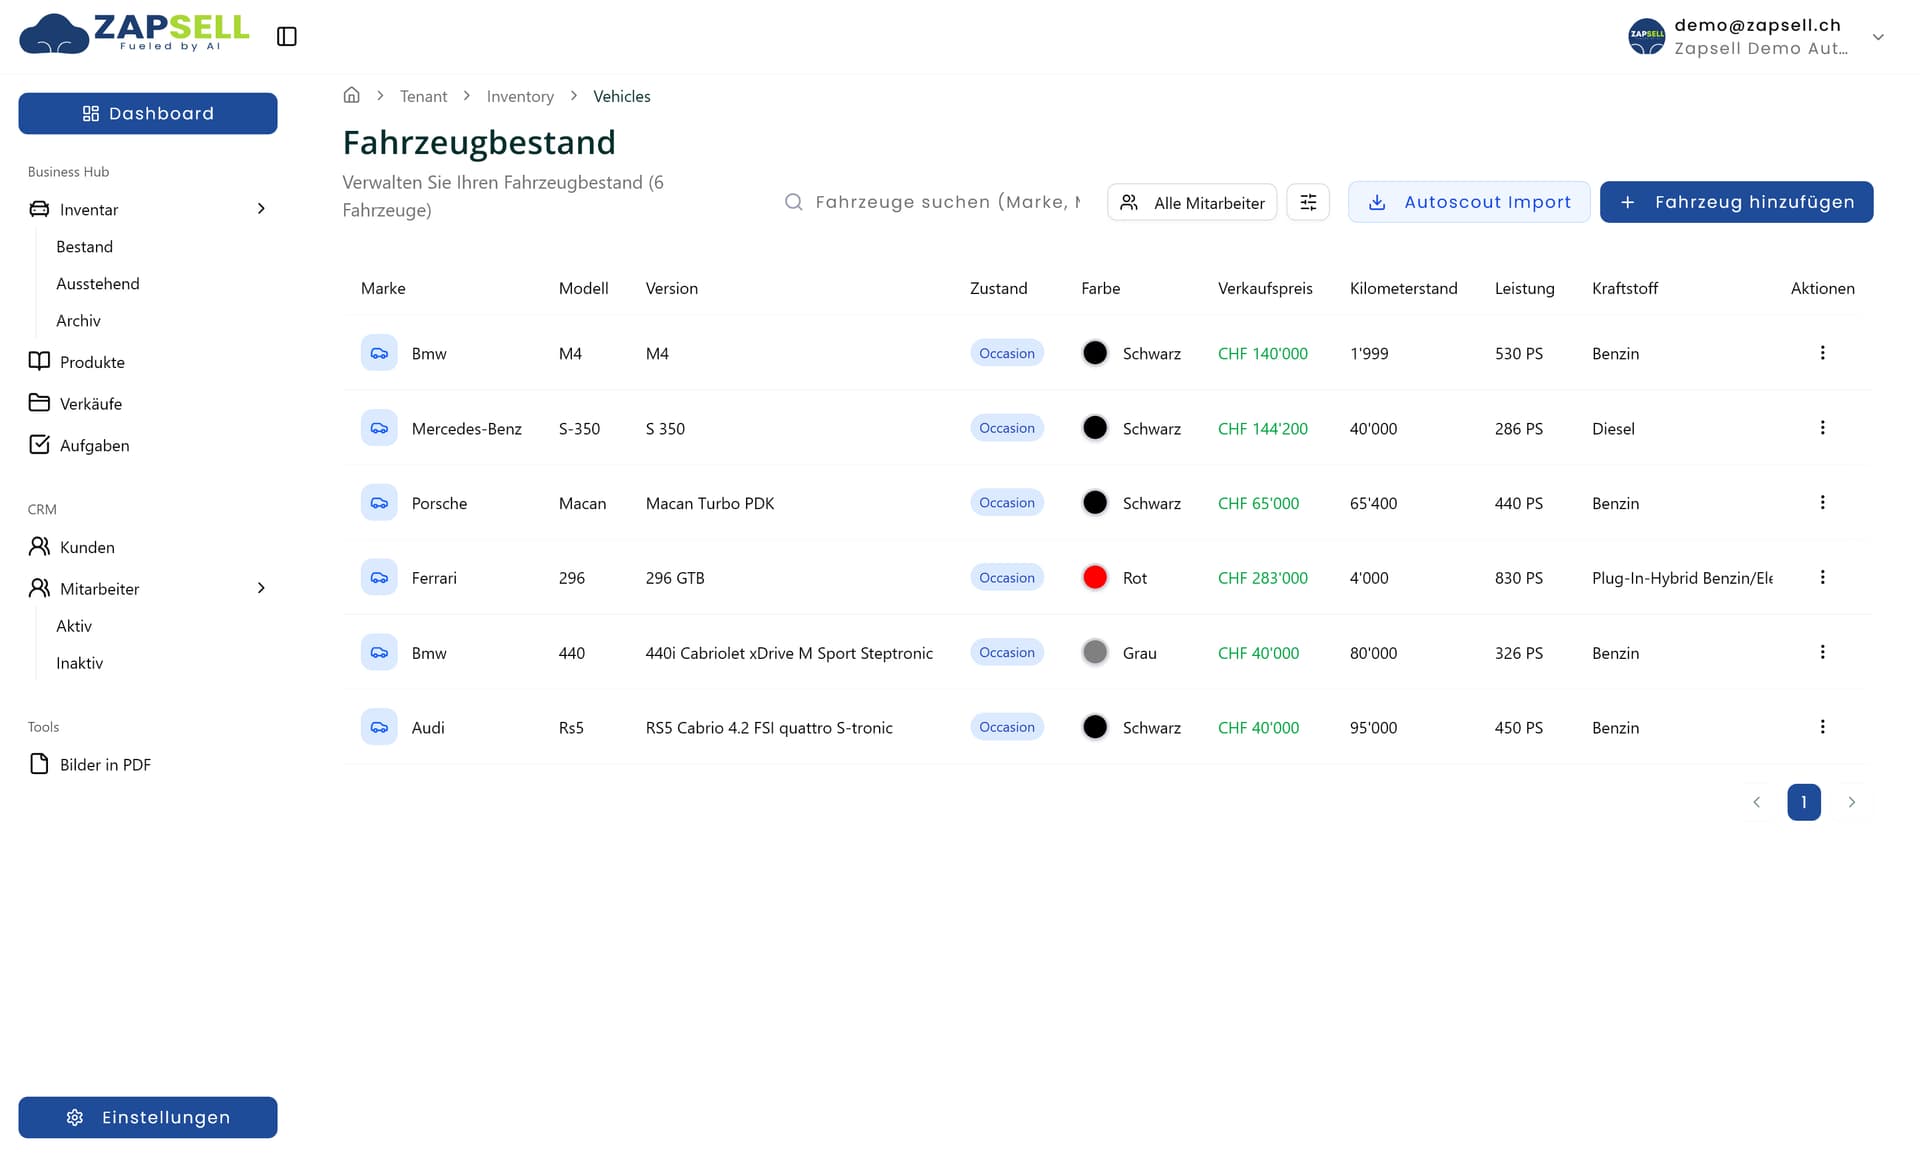
Task: Click the home breadcrumb icon
Action: tap(351, 96)
